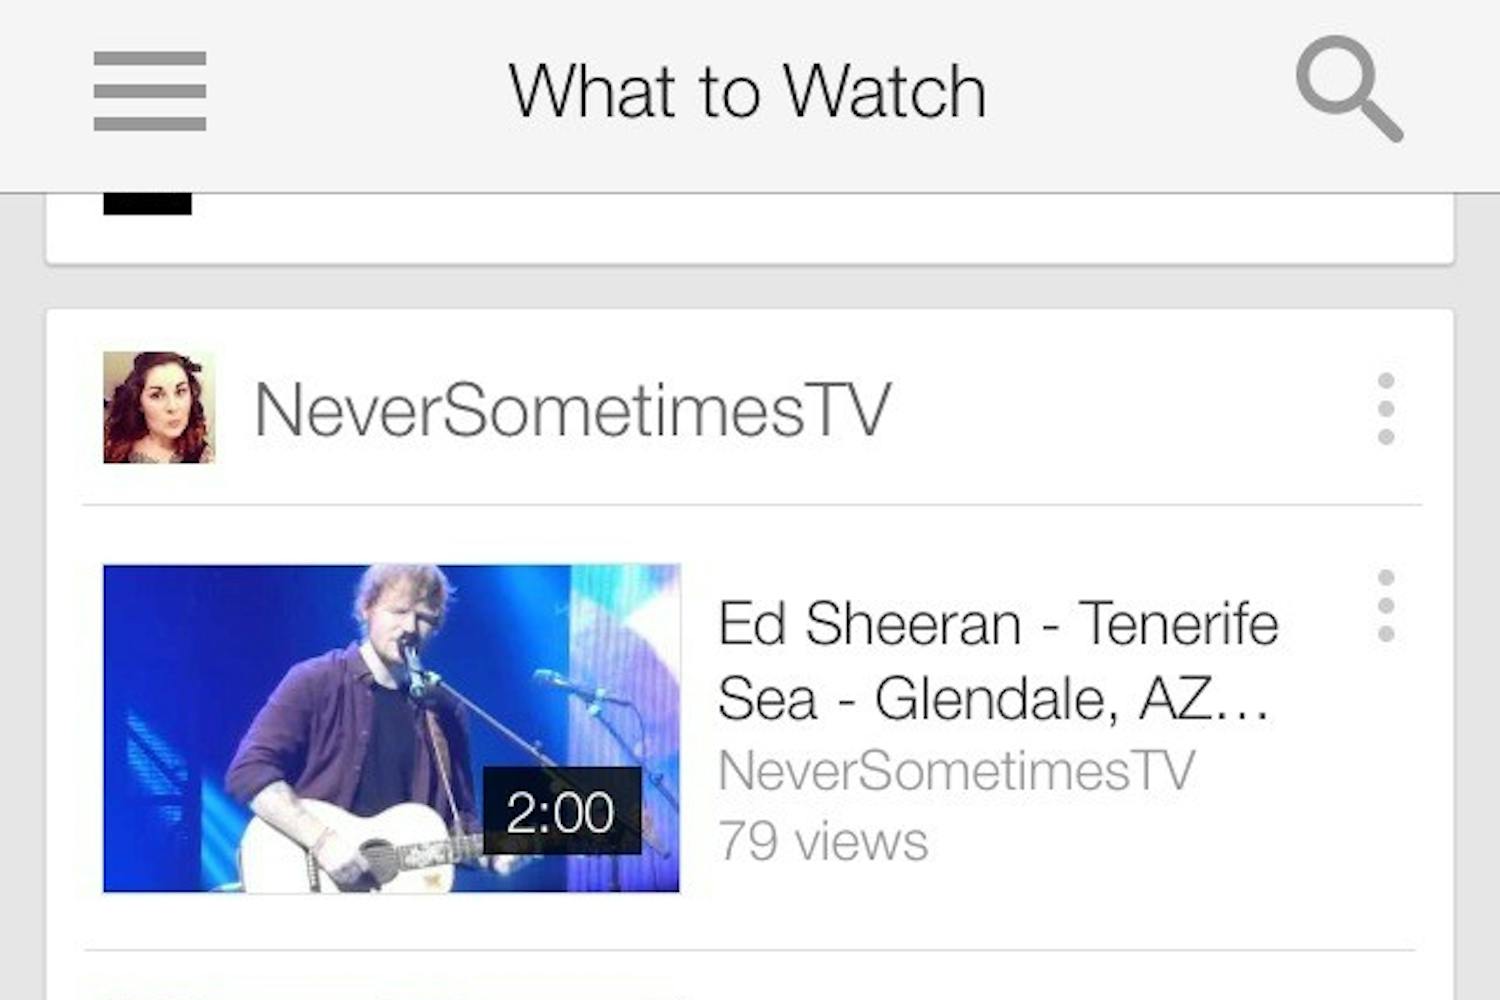Tap the 'What to Watch' page title
Image resolution: width=1500 pixels, height=1000 pixels.
click(748, 91)
